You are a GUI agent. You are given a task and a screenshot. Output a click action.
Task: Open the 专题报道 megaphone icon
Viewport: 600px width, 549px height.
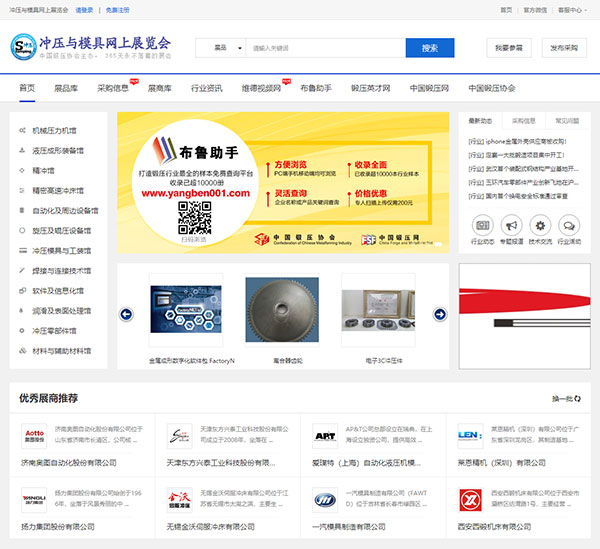[x=511, y=225]
